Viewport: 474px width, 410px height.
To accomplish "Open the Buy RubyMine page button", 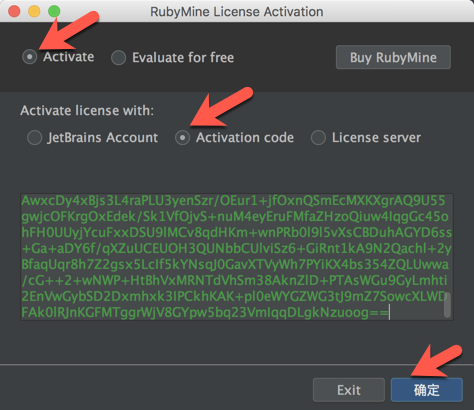I will (x=393, y=57).
